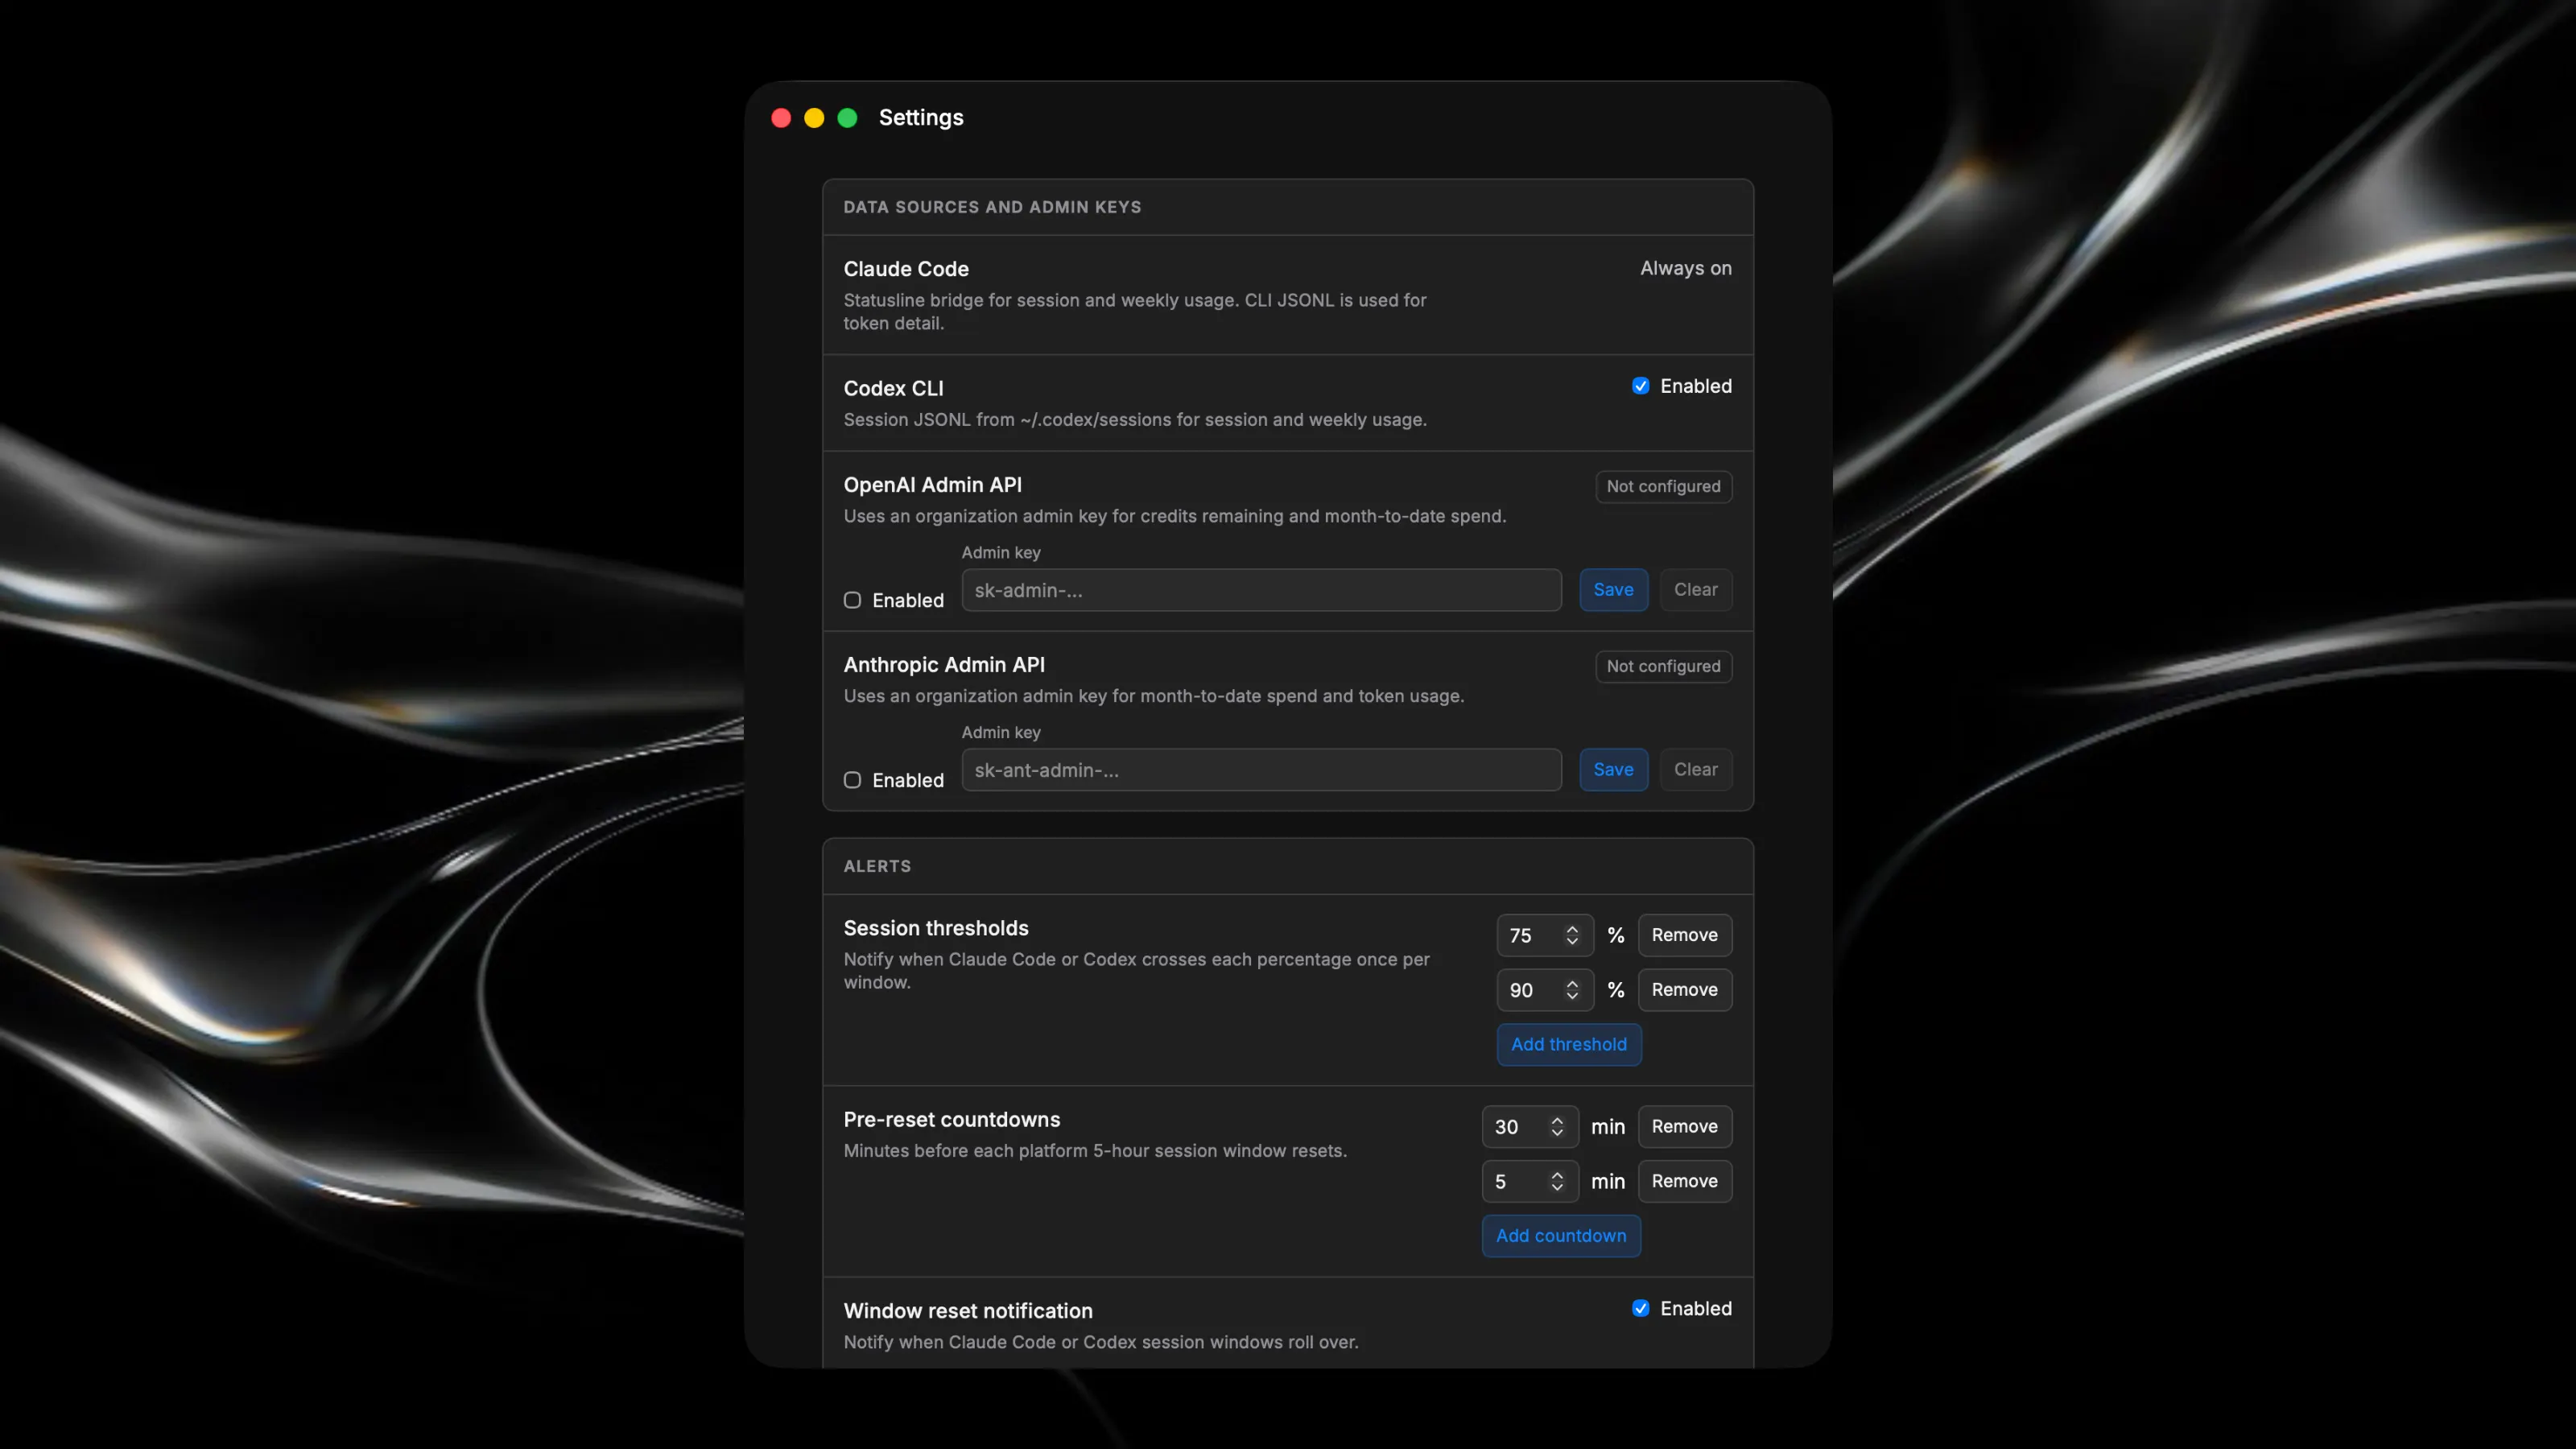The width and height of the screenshot is (2576, 1449).
Task: Remove the 30 min countdown
Action: tap(1684, 1127)
